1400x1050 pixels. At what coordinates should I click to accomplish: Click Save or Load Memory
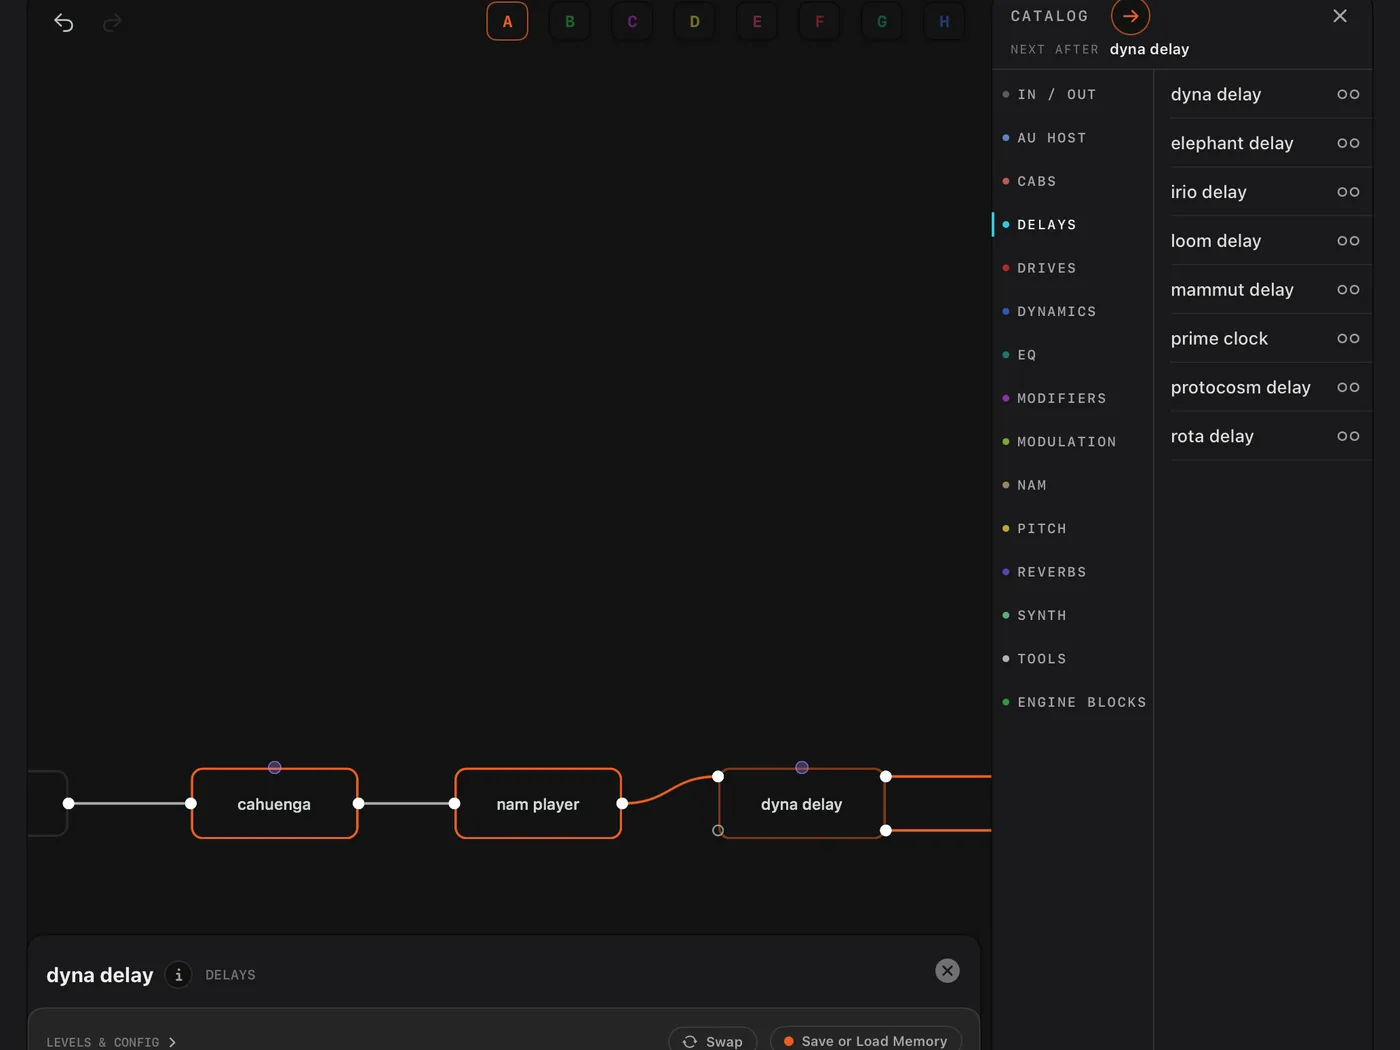(x=866, y=1040)
